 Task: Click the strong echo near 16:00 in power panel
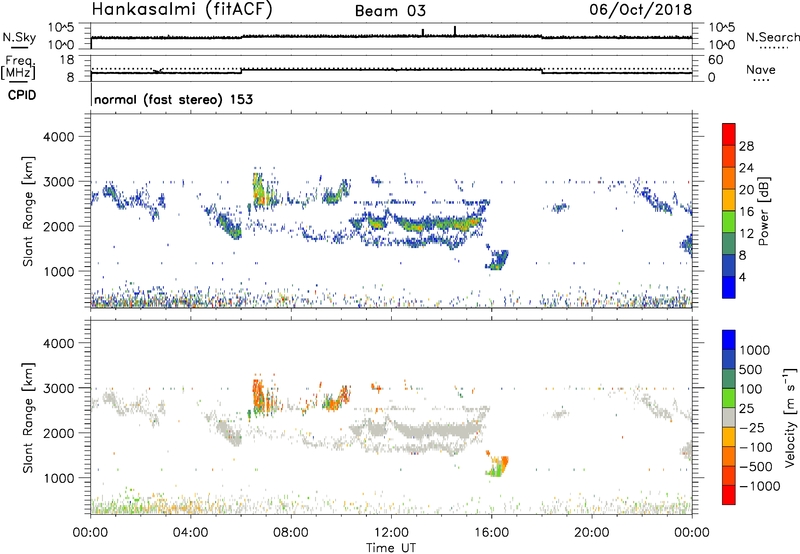[496, 261]
